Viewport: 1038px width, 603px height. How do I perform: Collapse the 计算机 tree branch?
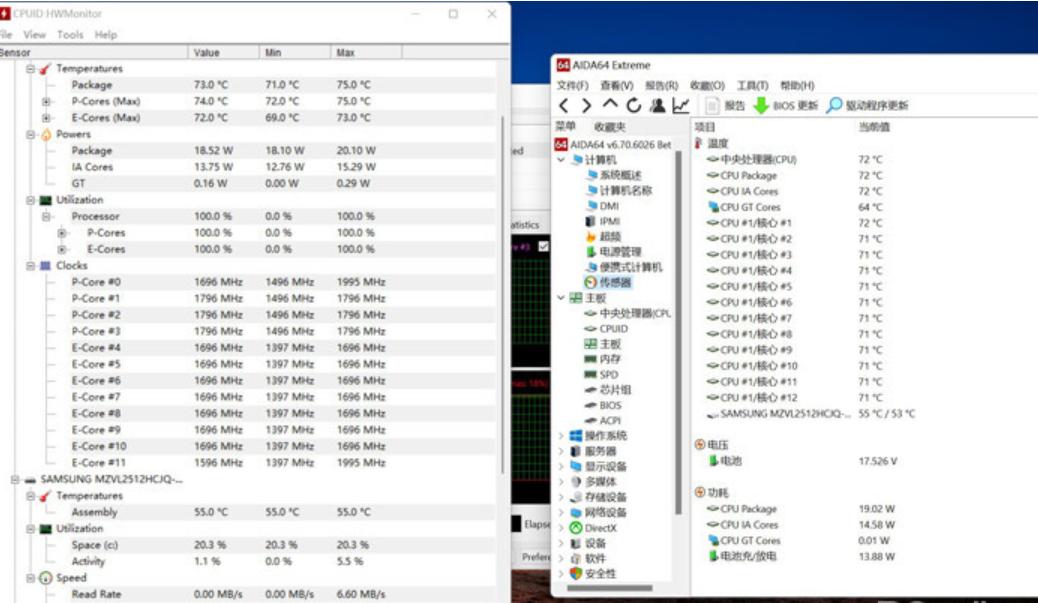tap(561, 159)
